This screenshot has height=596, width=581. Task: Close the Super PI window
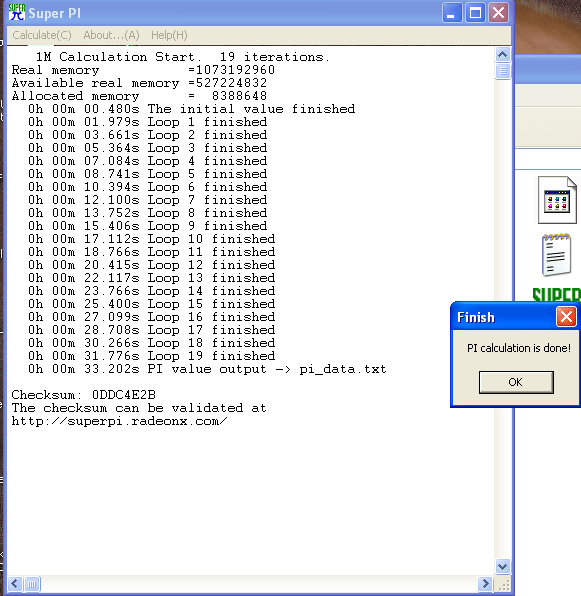point(499,13)
